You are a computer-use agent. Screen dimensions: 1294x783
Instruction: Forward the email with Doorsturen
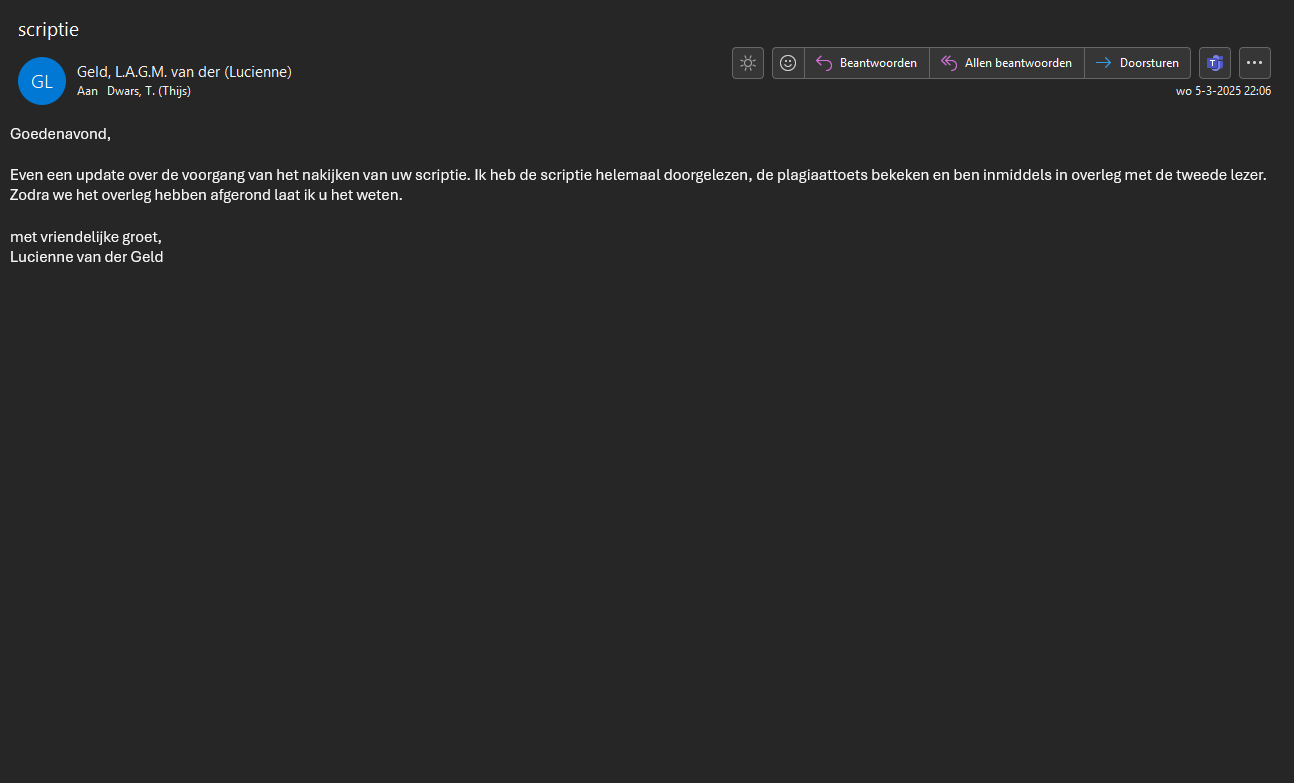click(1137, 63)
